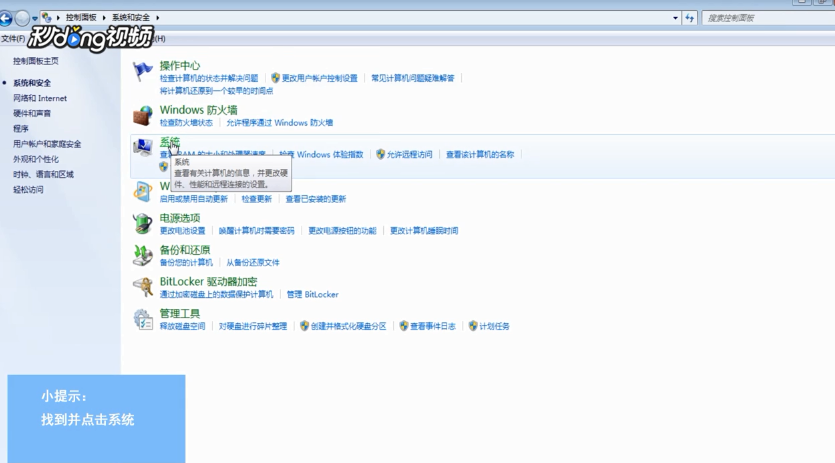Image resolution: width=835 pixels, height=463 pixels.
Task: Click 唤醒计算机时需要密码 link
Action: (x=257, y=231)
